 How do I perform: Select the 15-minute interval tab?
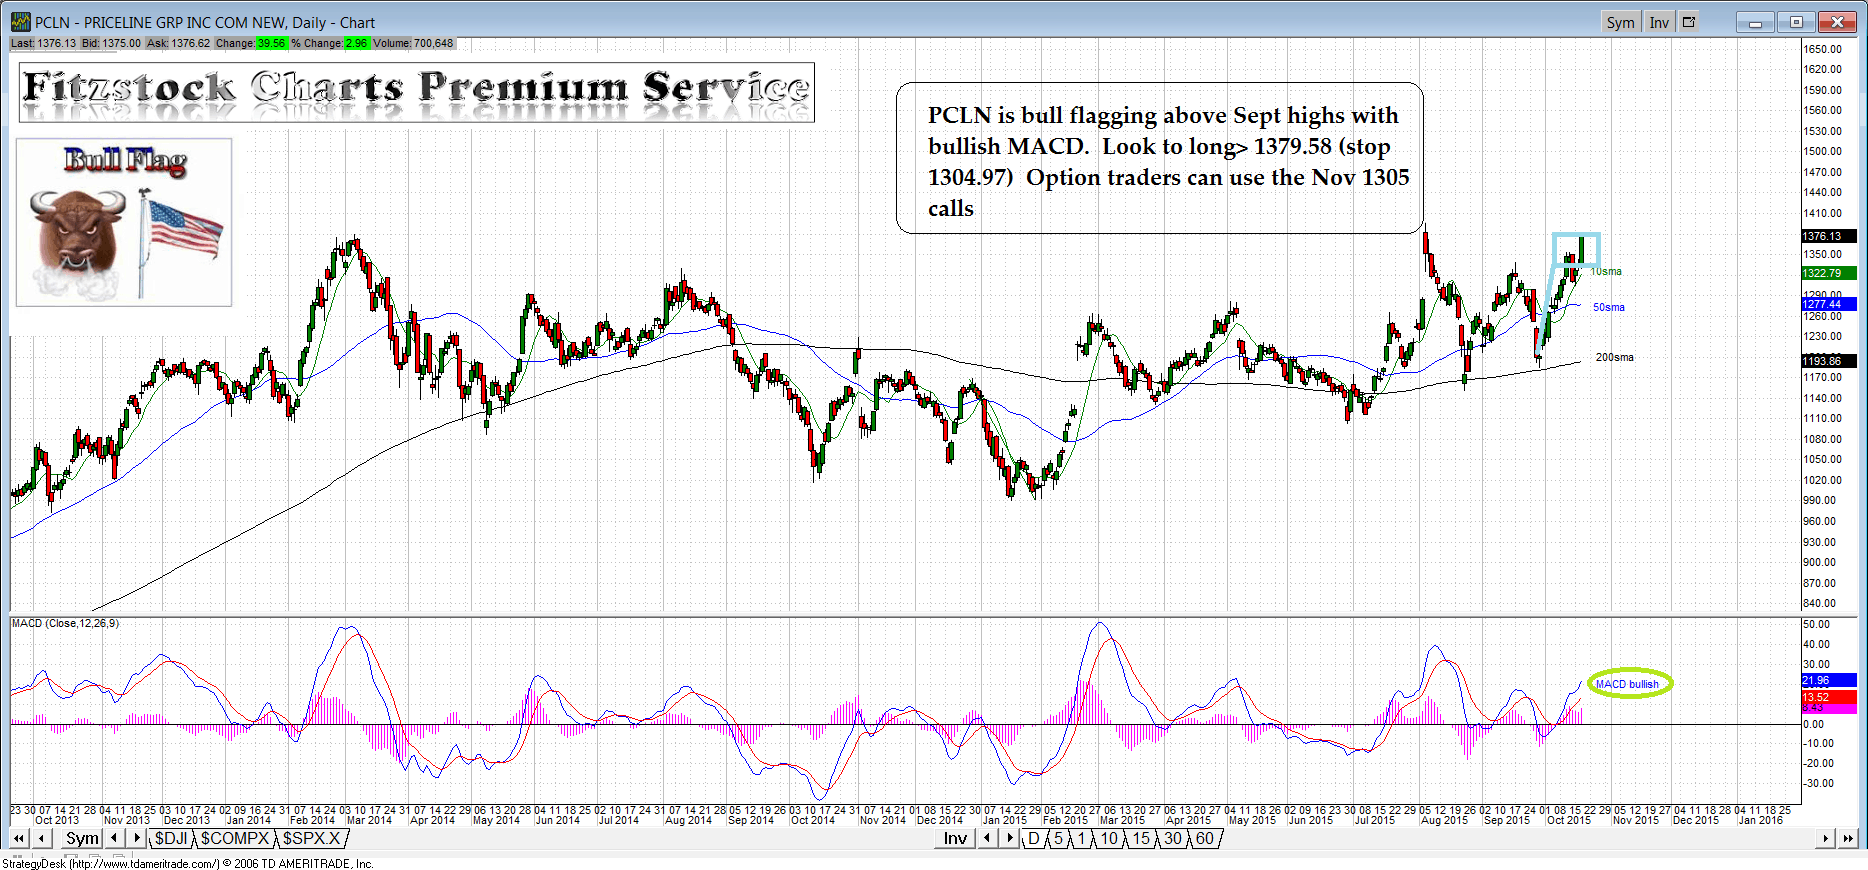[1141, 838]
